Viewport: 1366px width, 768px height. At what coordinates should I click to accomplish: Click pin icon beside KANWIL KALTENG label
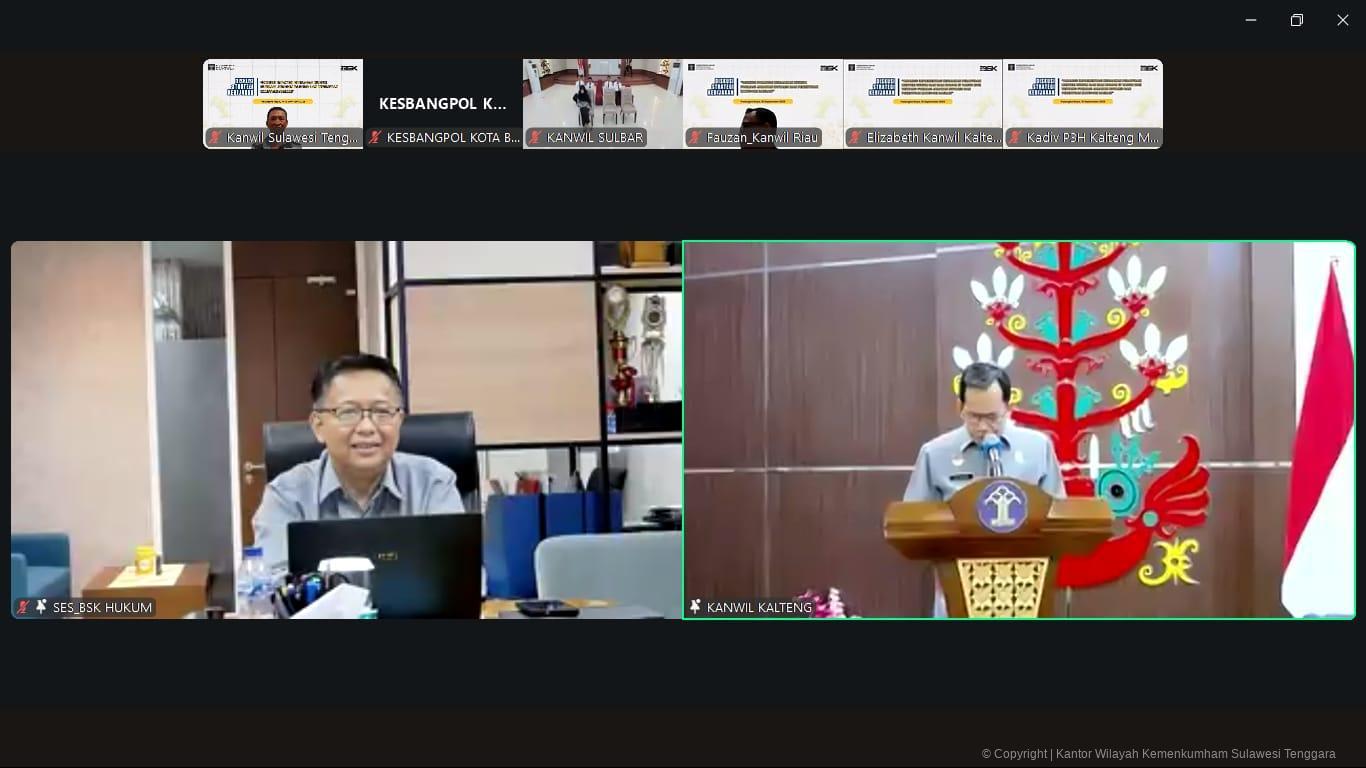(695, 607)
